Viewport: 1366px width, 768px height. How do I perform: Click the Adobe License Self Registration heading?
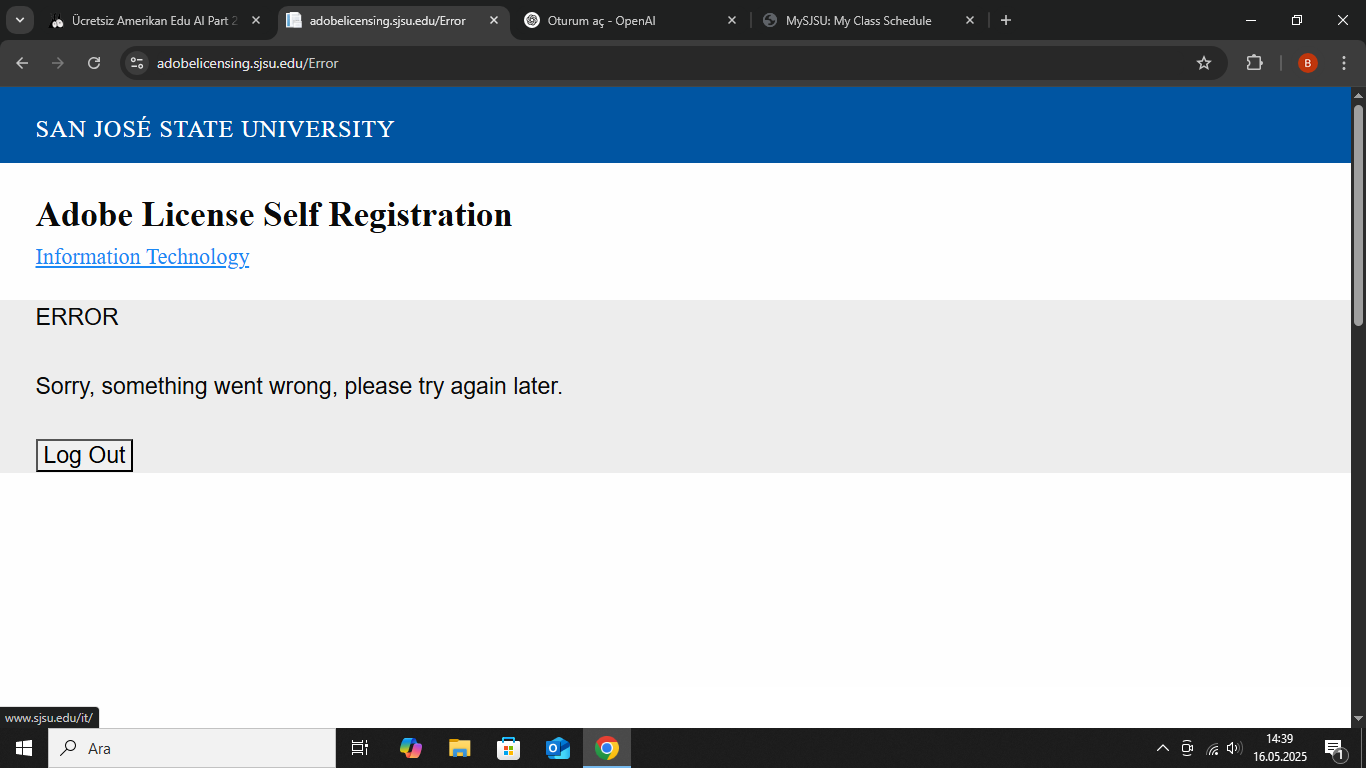pos(274,215)
